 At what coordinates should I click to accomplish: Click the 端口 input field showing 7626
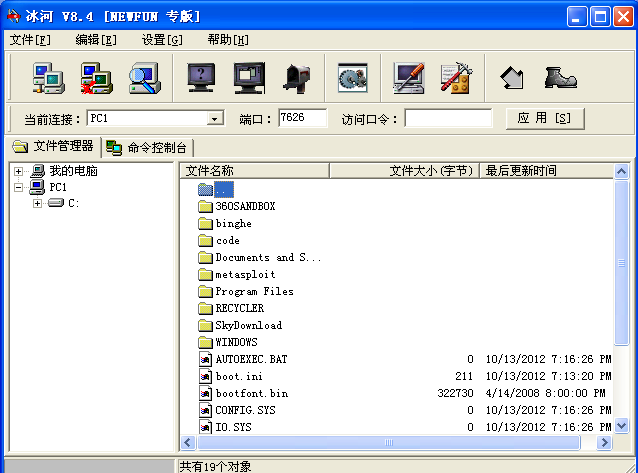click(x=302, y=118)
